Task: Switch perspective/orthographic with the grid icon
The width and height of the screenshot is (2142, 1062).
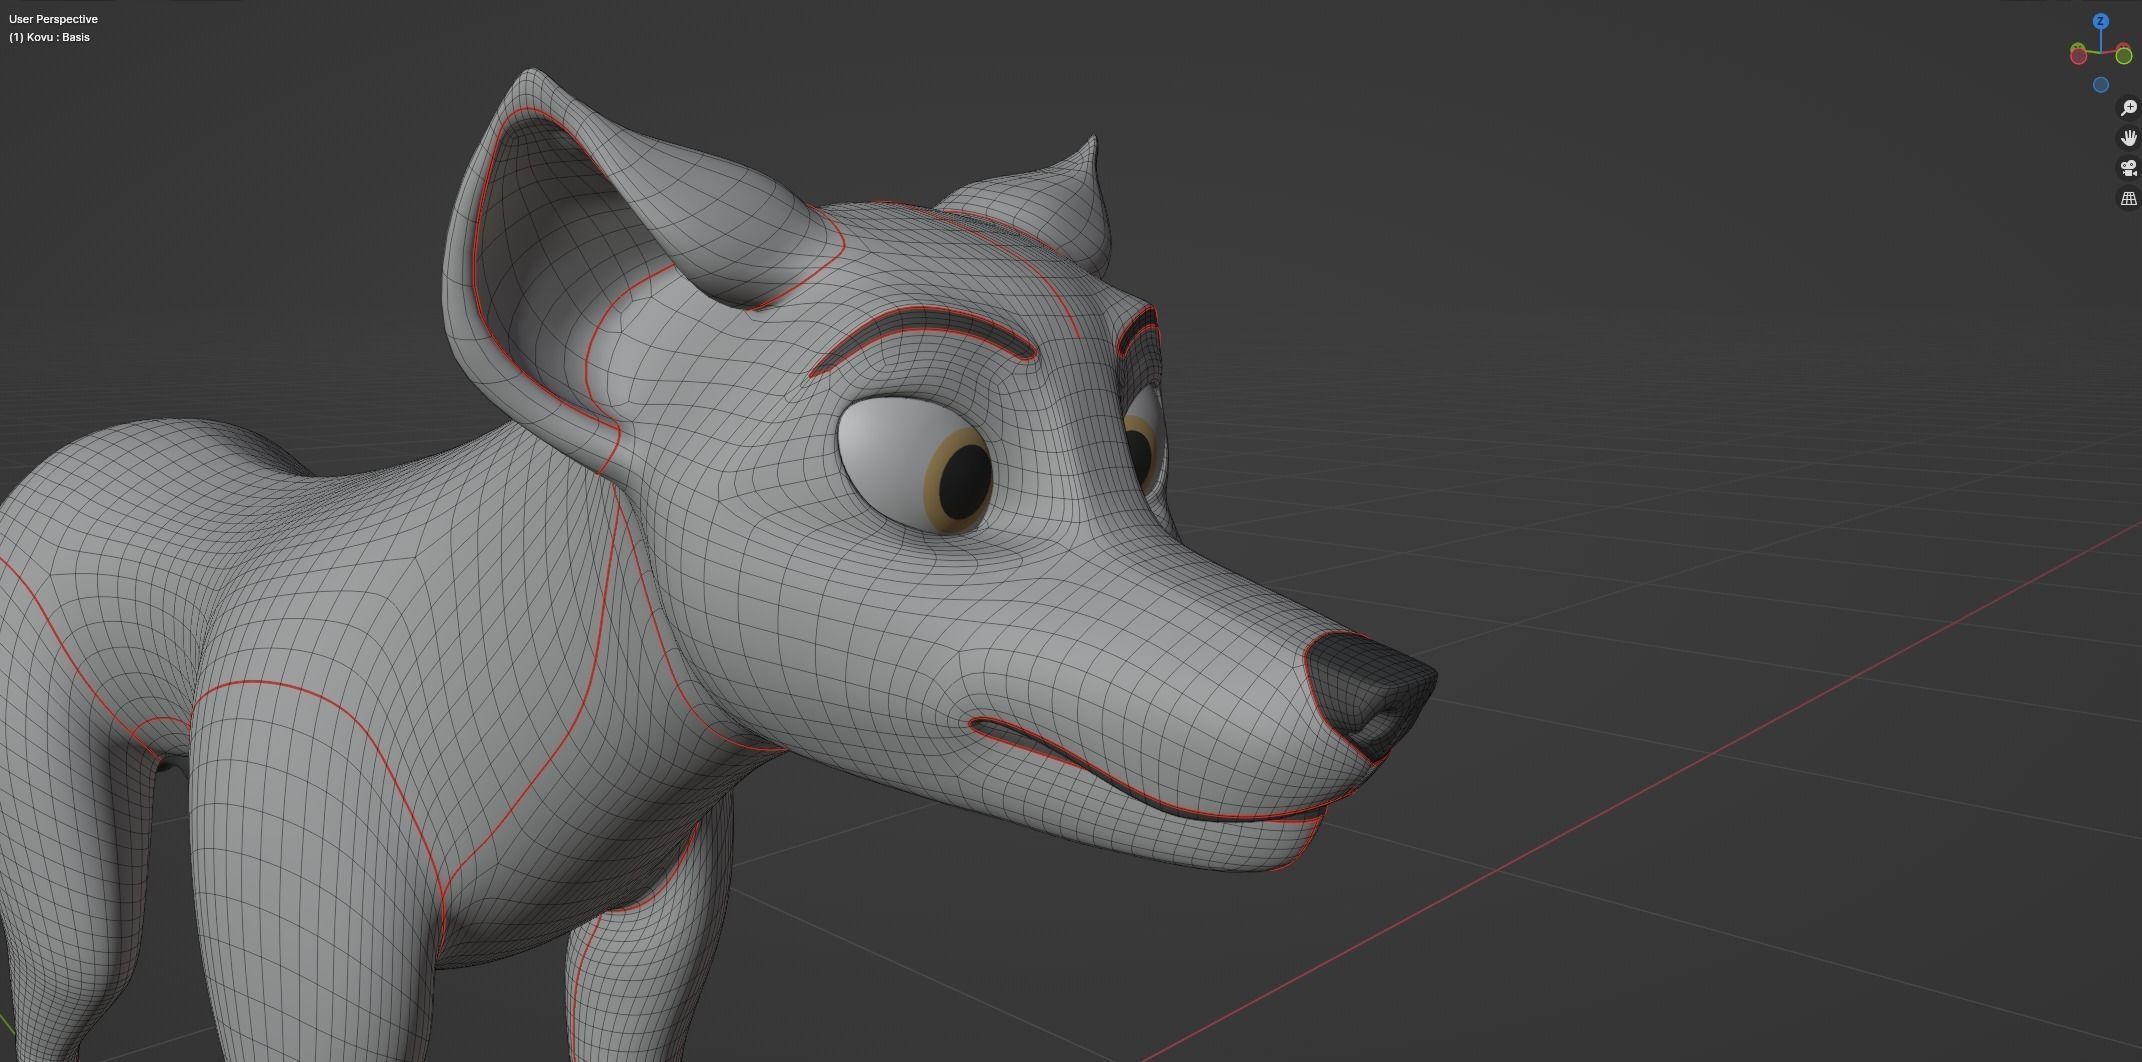Action: click(x=2128, y=199)
